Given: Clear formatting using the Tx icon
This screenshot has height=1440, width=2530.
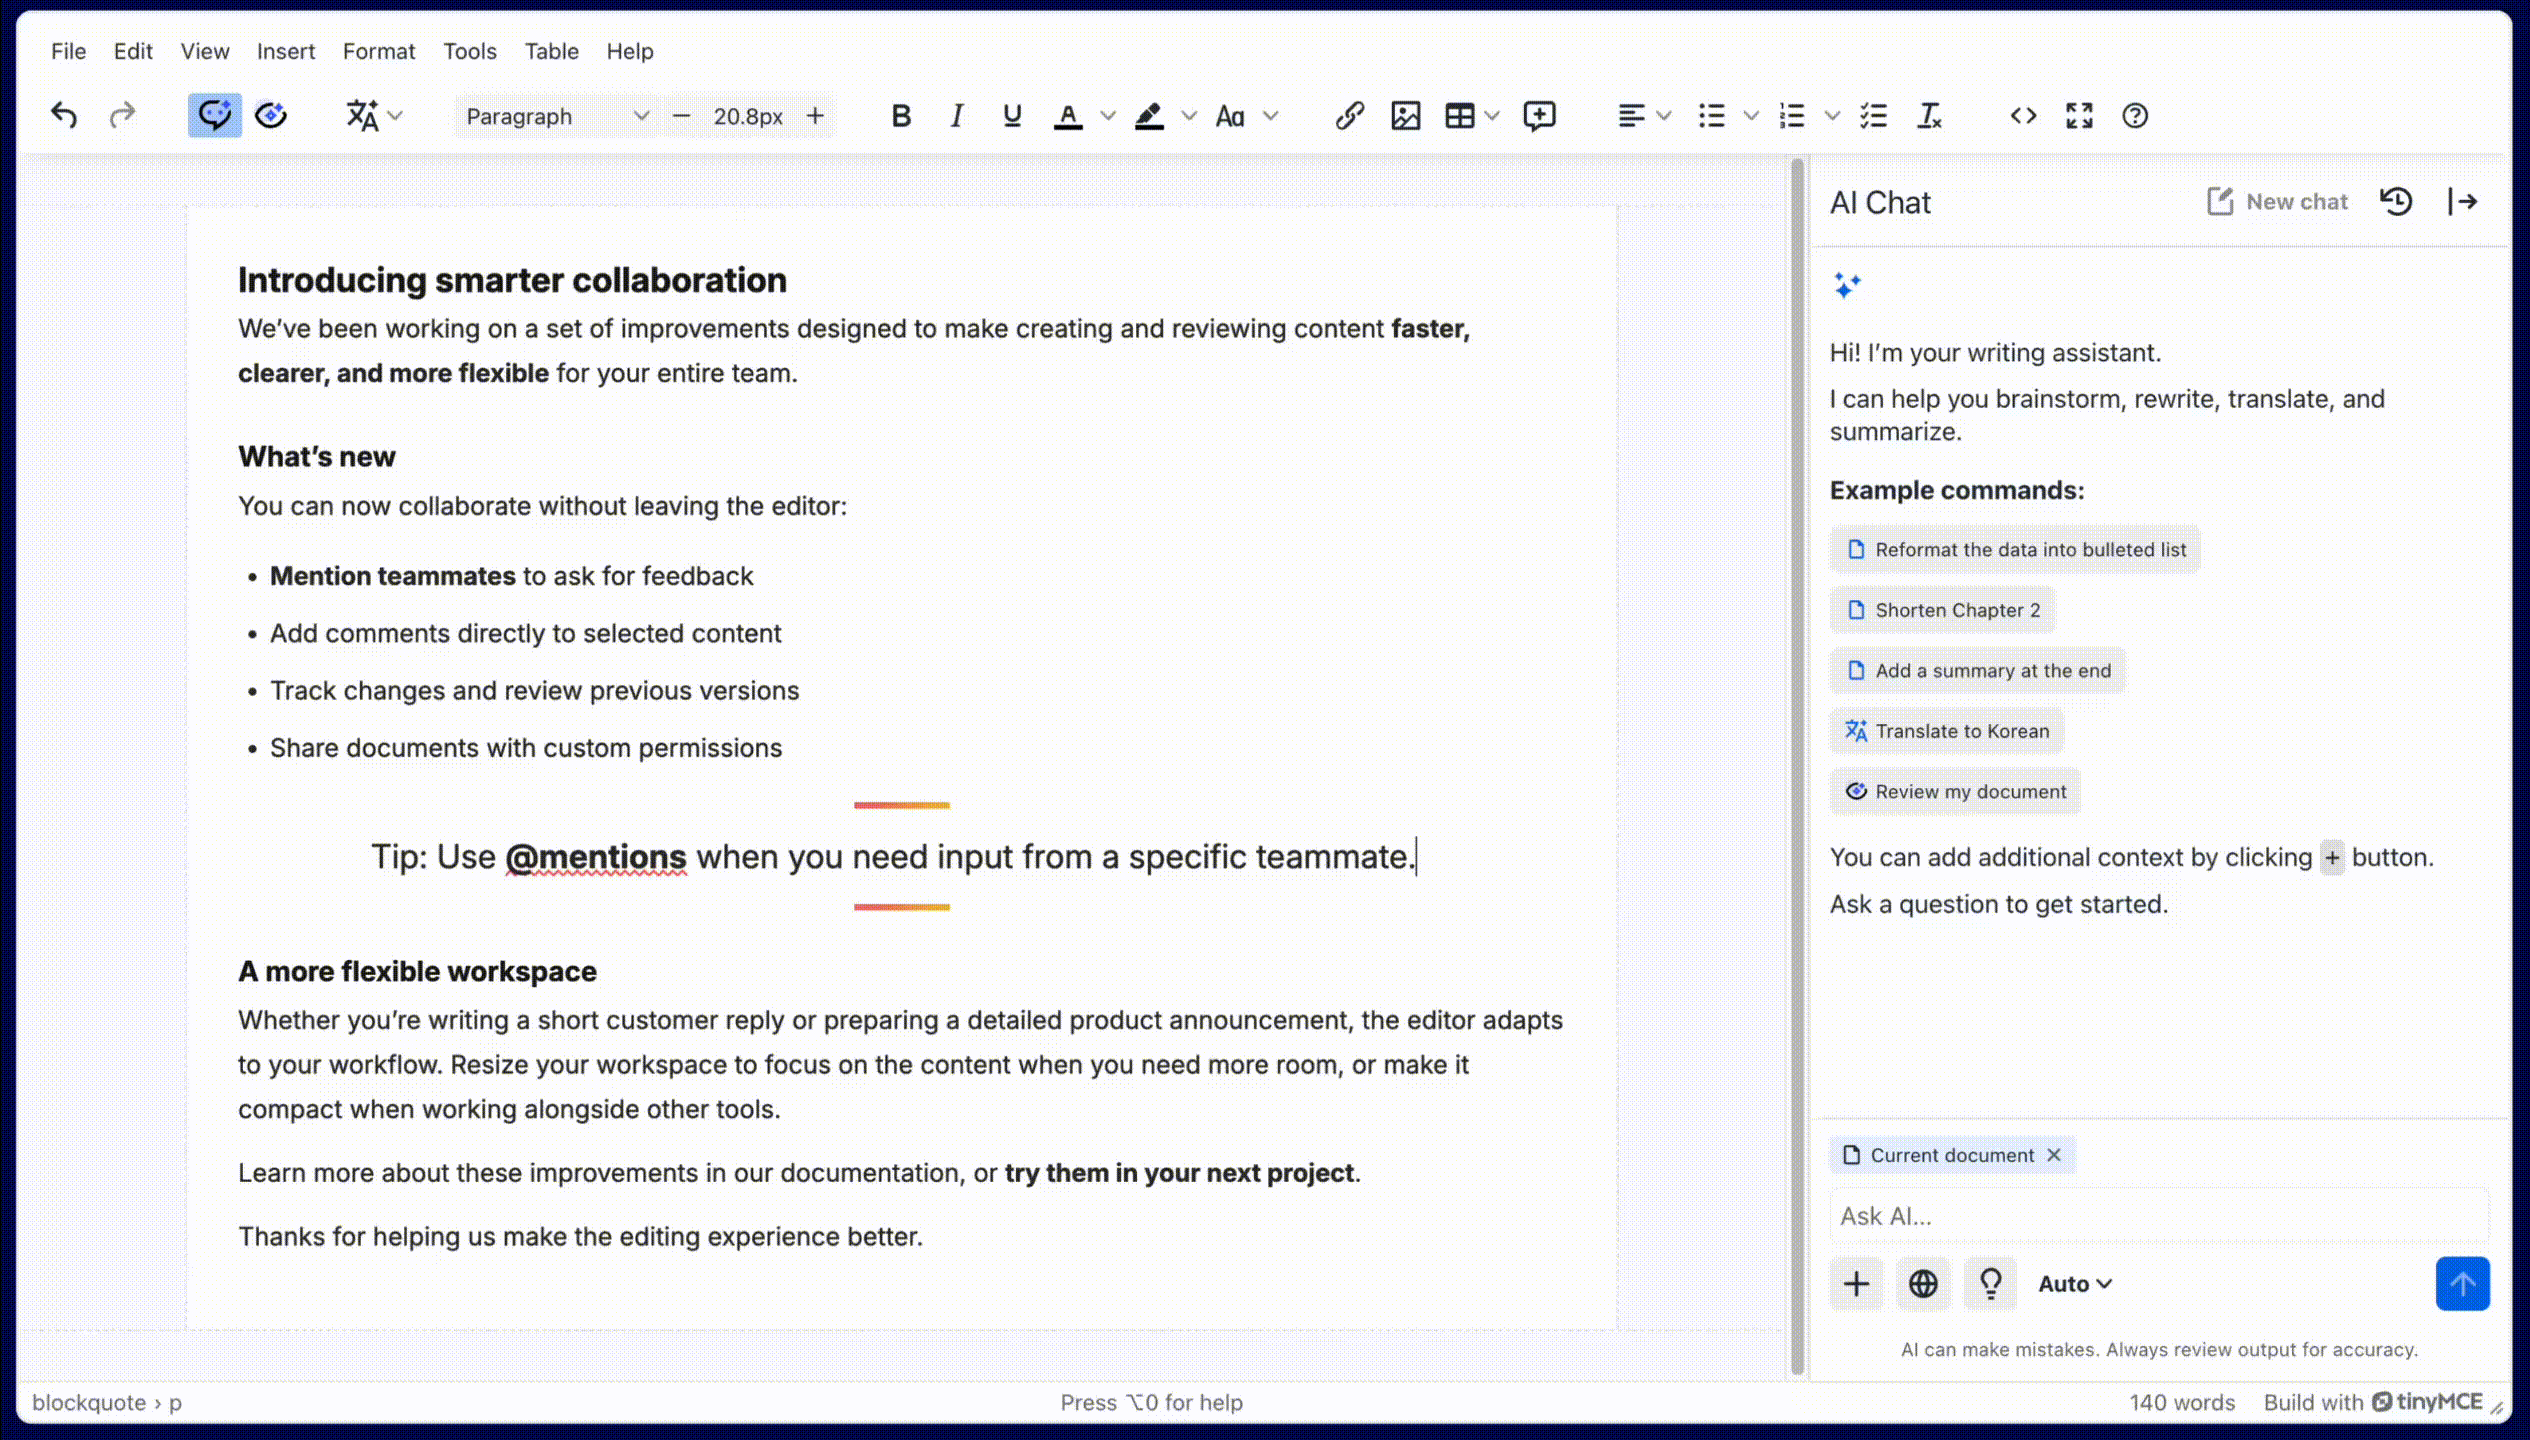Looking at the screenshot, I should [x=1929, y=116].
